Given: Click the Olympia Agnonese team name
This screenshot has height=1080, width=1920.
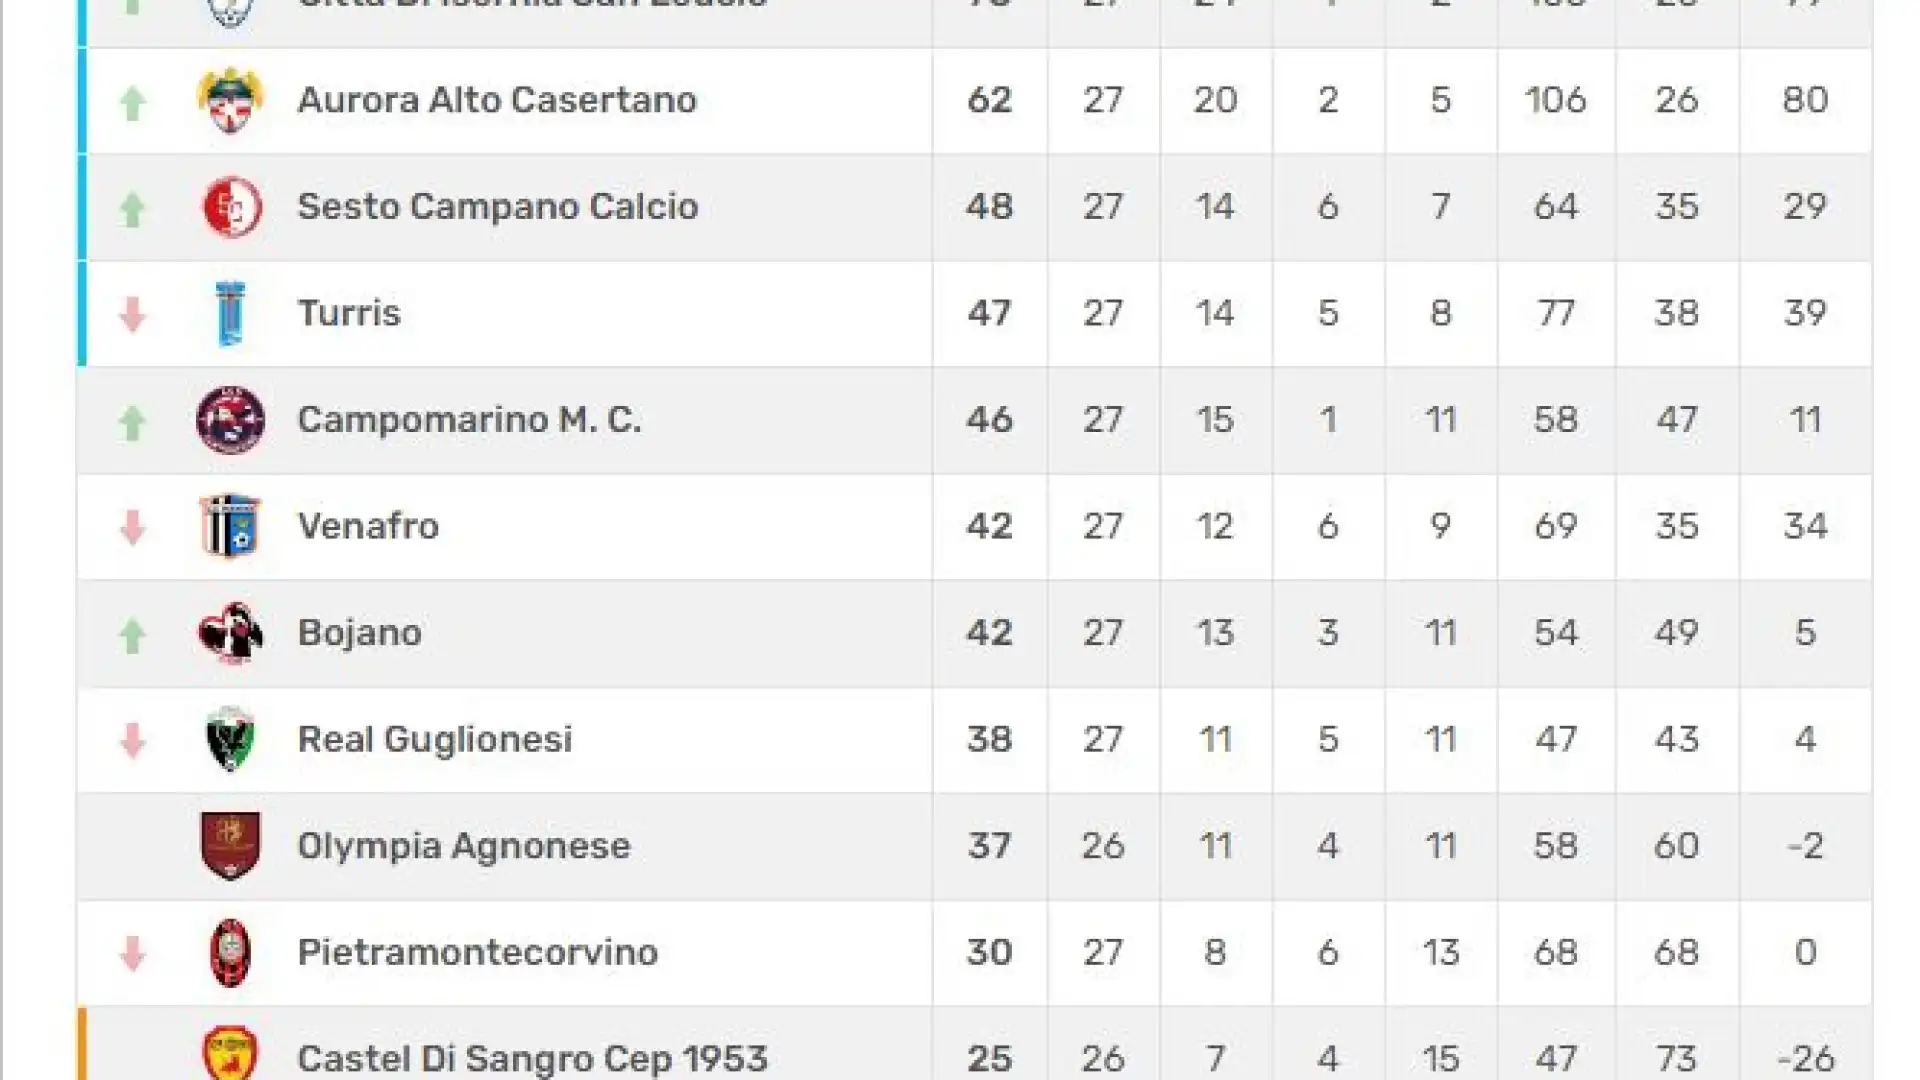Looking at the screenshot, I should [x=464, y=846].
